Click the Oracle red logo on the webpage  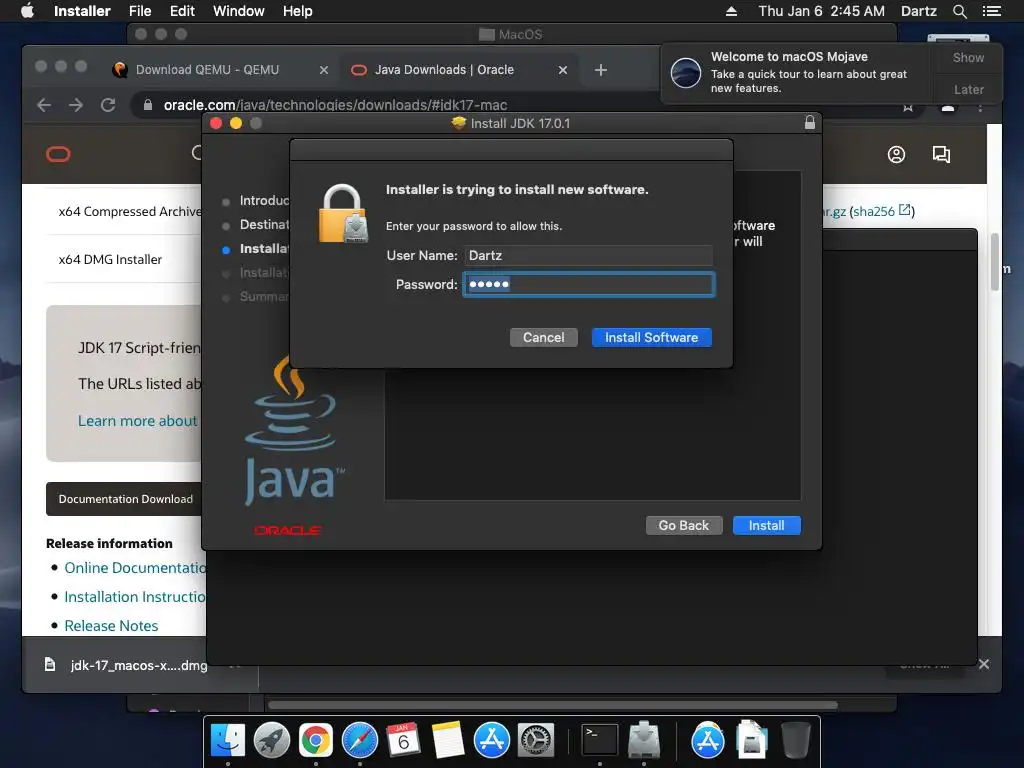(58, 154)
